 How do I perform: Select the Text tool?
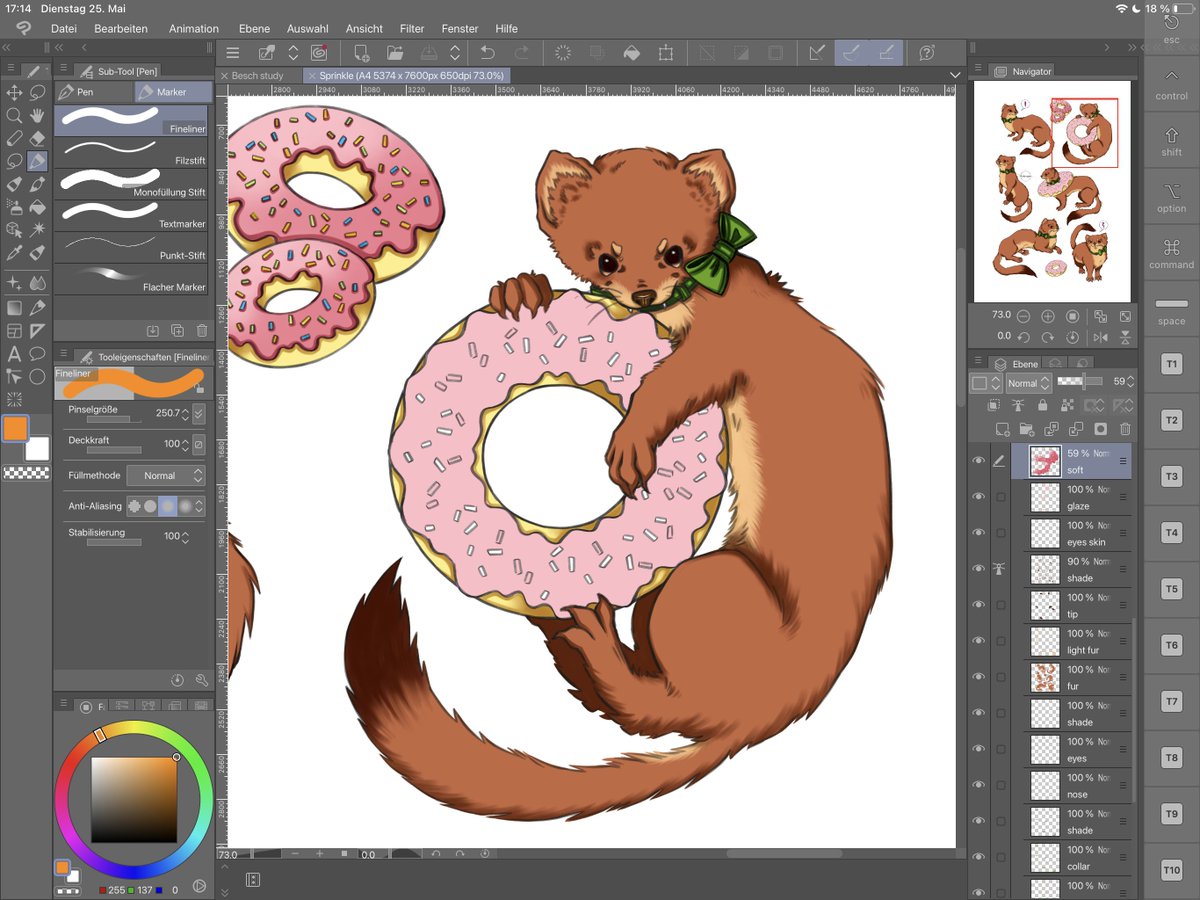(x=14, y=353)
